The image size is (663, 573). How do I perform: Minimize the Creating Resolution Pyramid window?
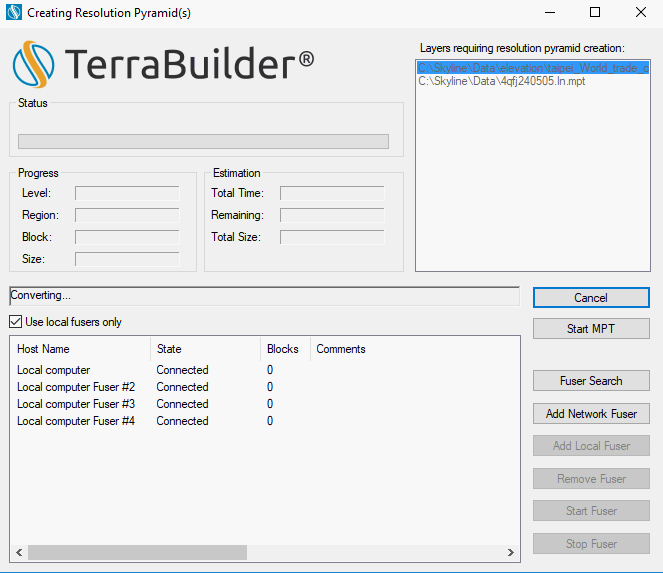(x=550, y=13)
